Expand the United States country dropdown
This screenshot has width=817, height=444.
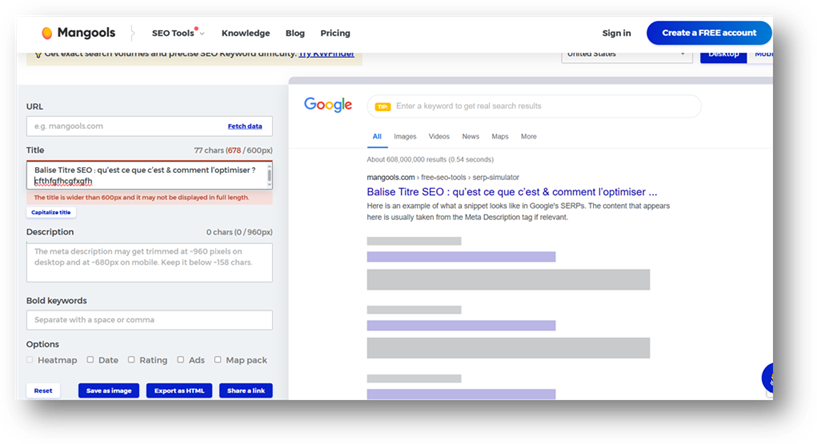pos(626,55)
